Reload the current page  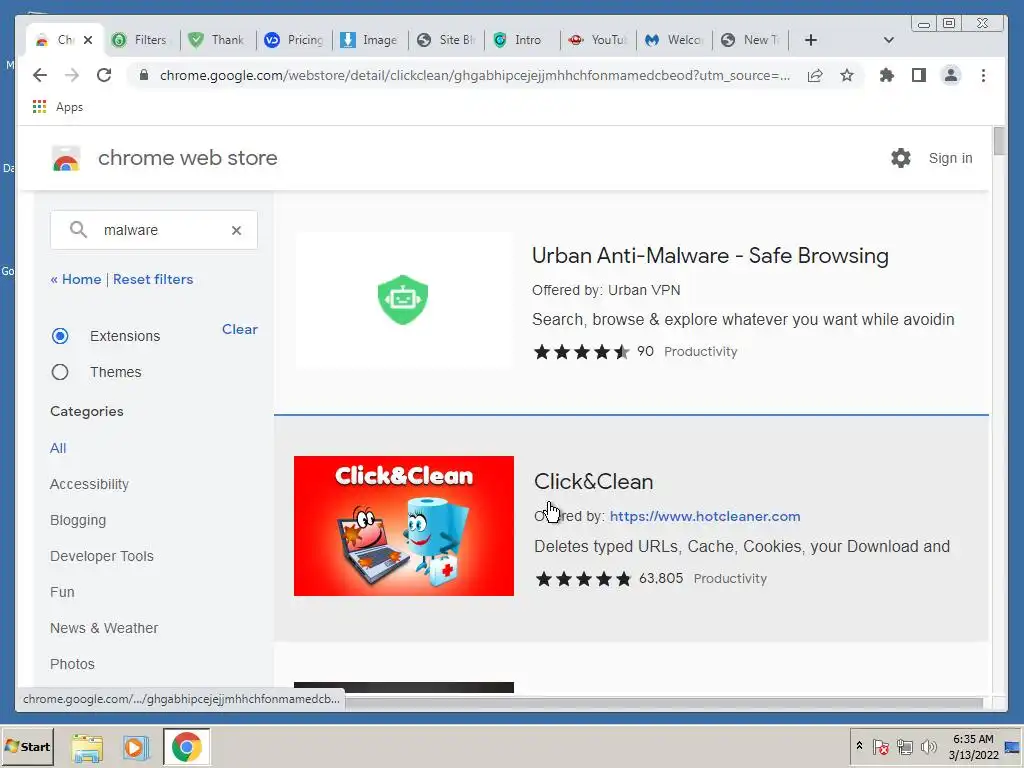click(x=104, y=75)
